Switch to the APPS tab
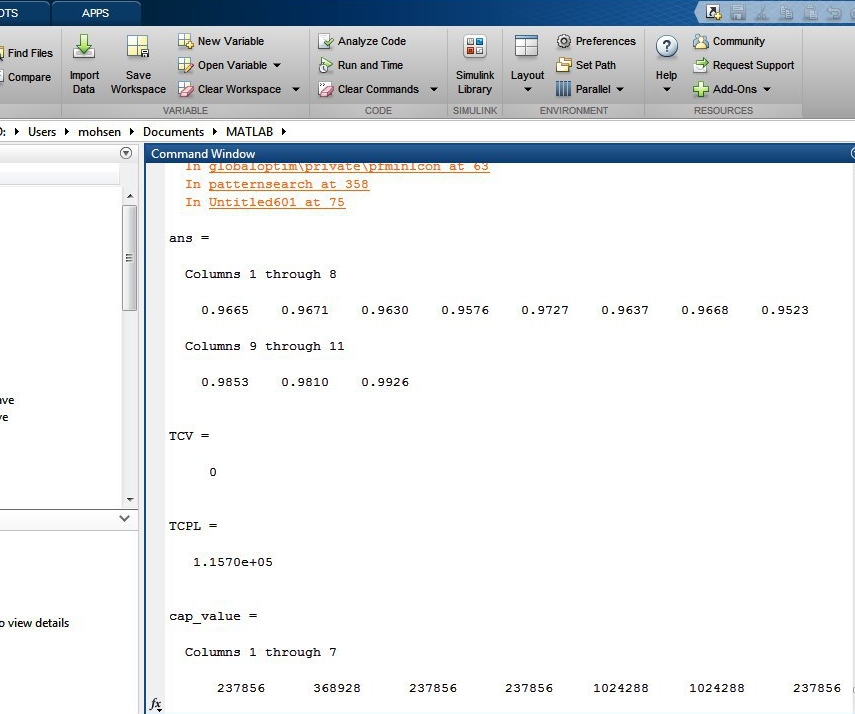855x714 pixels. pyautogui.click(x=96, y=13)
